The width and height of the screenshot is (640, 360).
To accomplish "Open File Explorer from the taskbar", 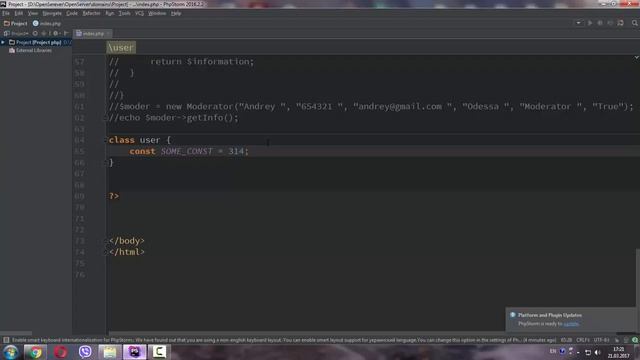I will tap(109, 352).
